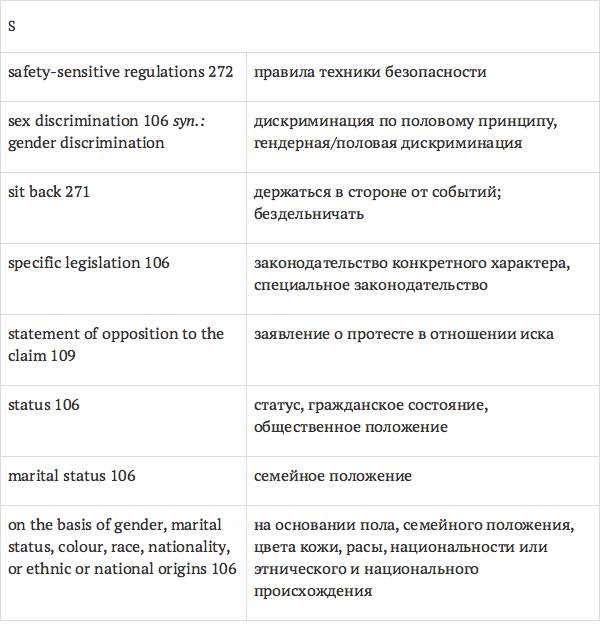The height and width of the screenshot is (641, 600).
Task: Select the sex discrimination 106 entry
Action: [88, 121]
